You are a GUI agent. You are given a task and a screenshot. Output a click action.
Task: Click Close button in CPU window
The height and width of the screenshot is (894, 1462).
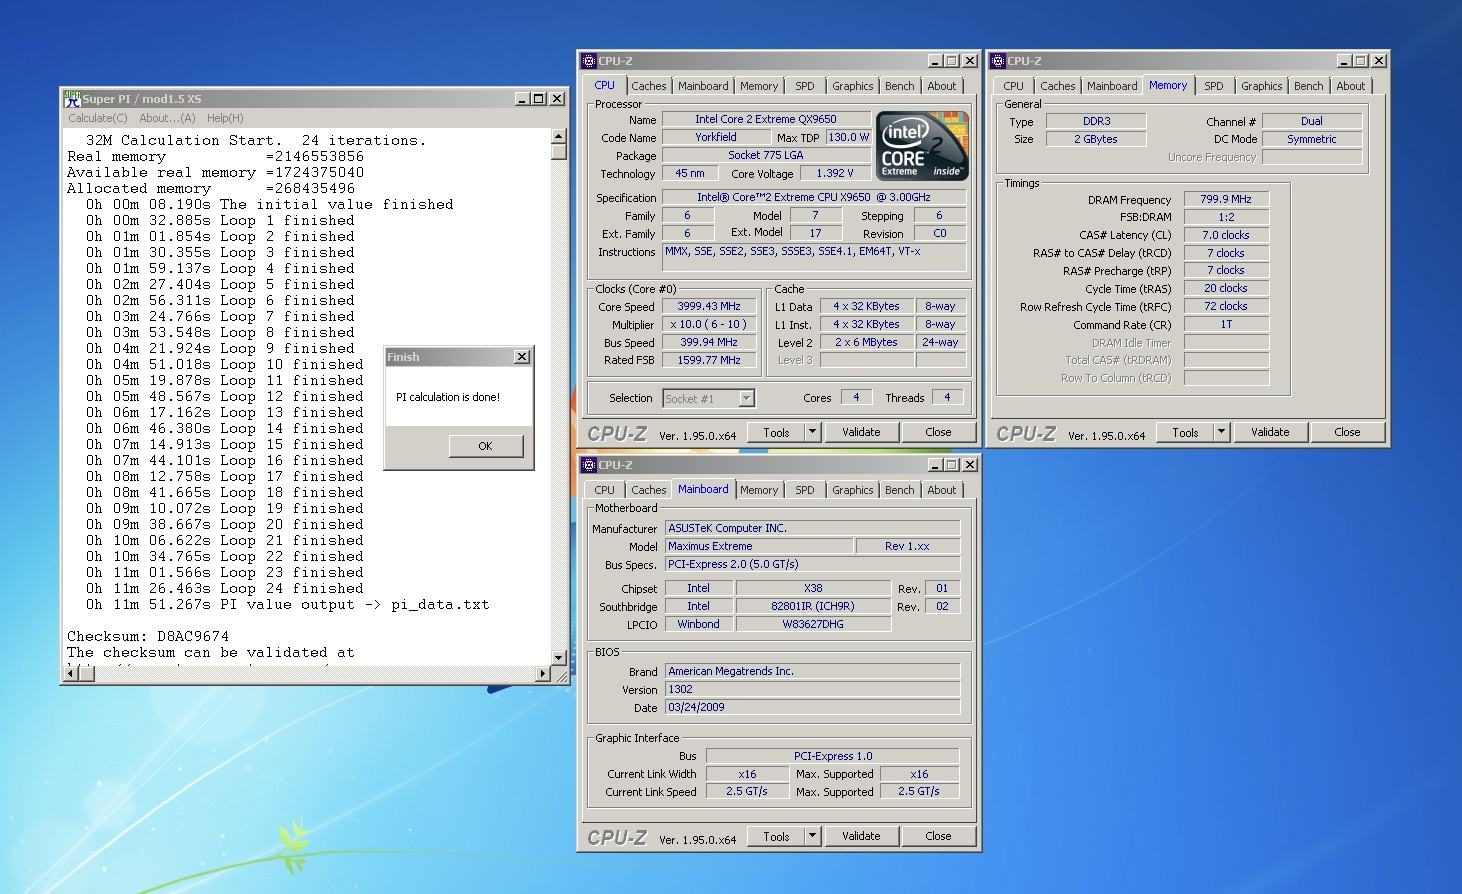click(x=938, y=432)
